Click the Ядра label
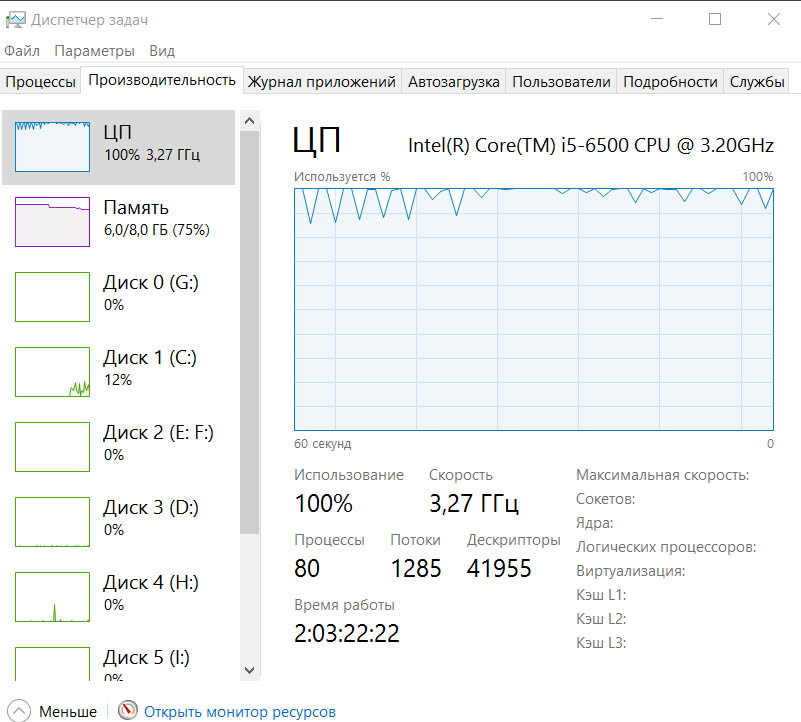Image resolution: width=801 pixels, height=722 pixels. coord(595,523)
